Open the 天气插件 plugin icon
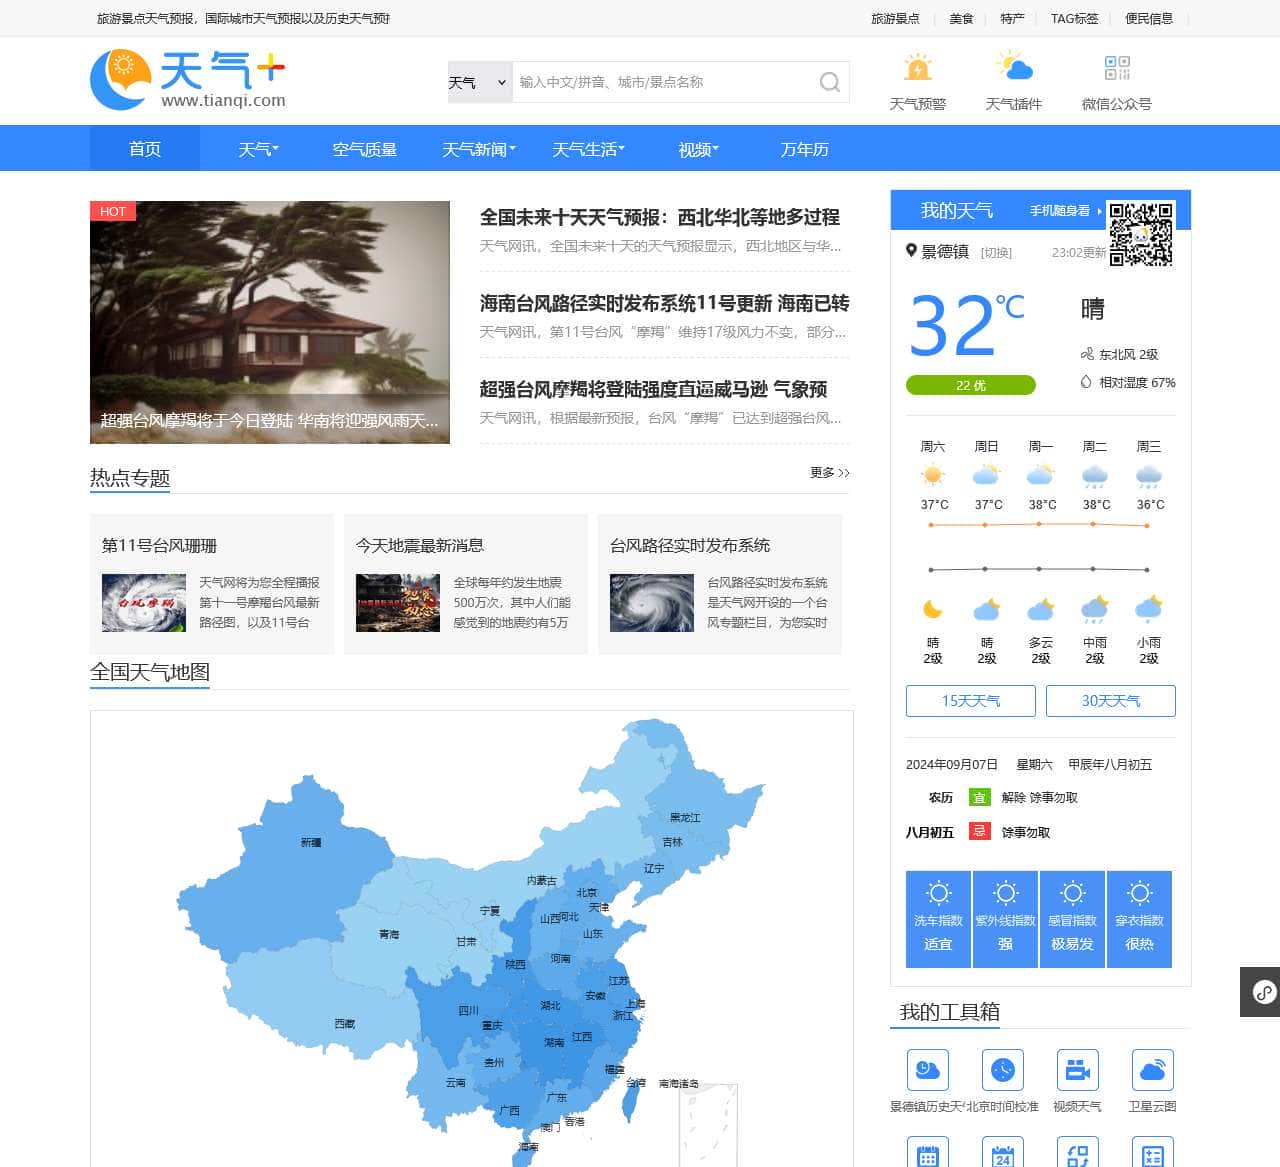Screen dimensions: 1280x1167 click(x=1014, y=68)
